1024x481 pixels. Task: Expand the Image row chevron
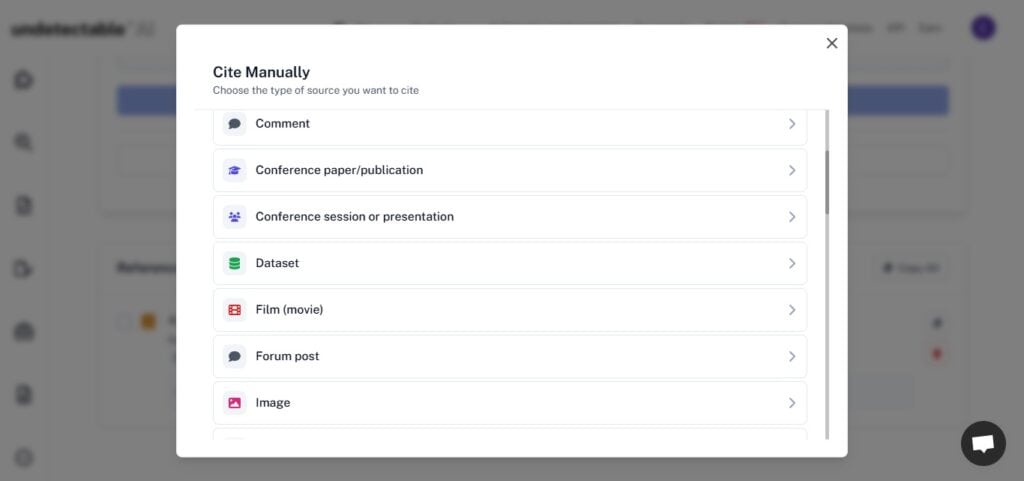click(x=791, y=403)
